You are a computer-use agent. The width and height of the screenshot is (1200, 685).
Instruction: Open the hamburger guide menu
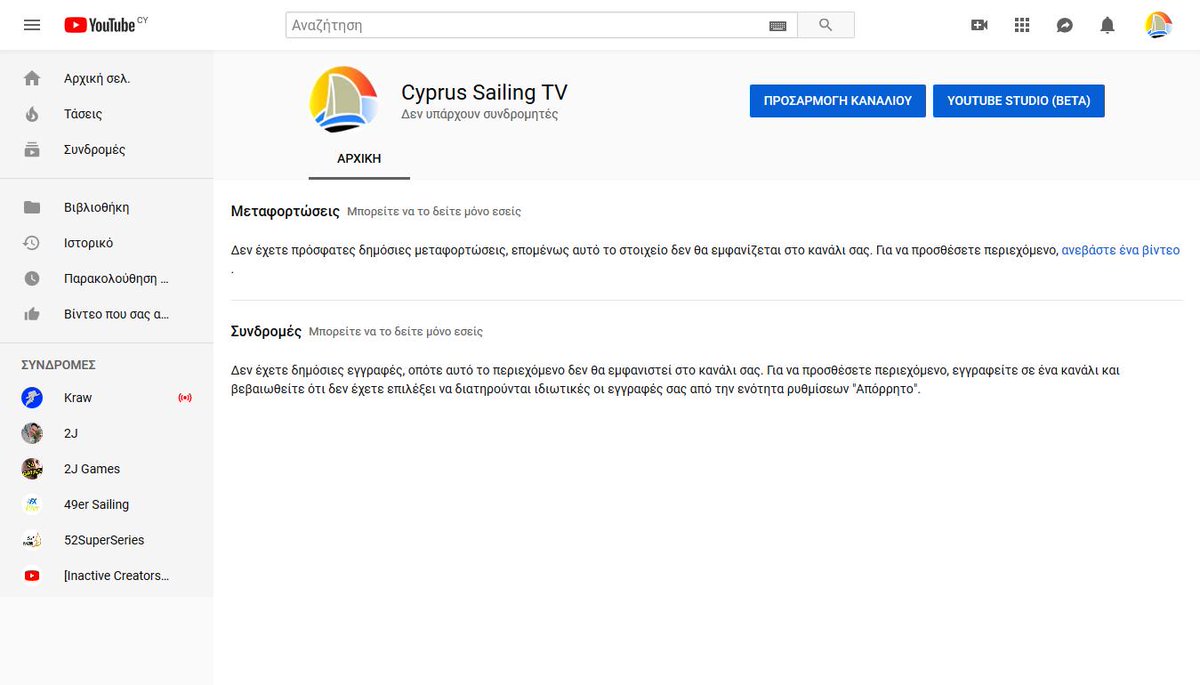click(x=32, y=25)
